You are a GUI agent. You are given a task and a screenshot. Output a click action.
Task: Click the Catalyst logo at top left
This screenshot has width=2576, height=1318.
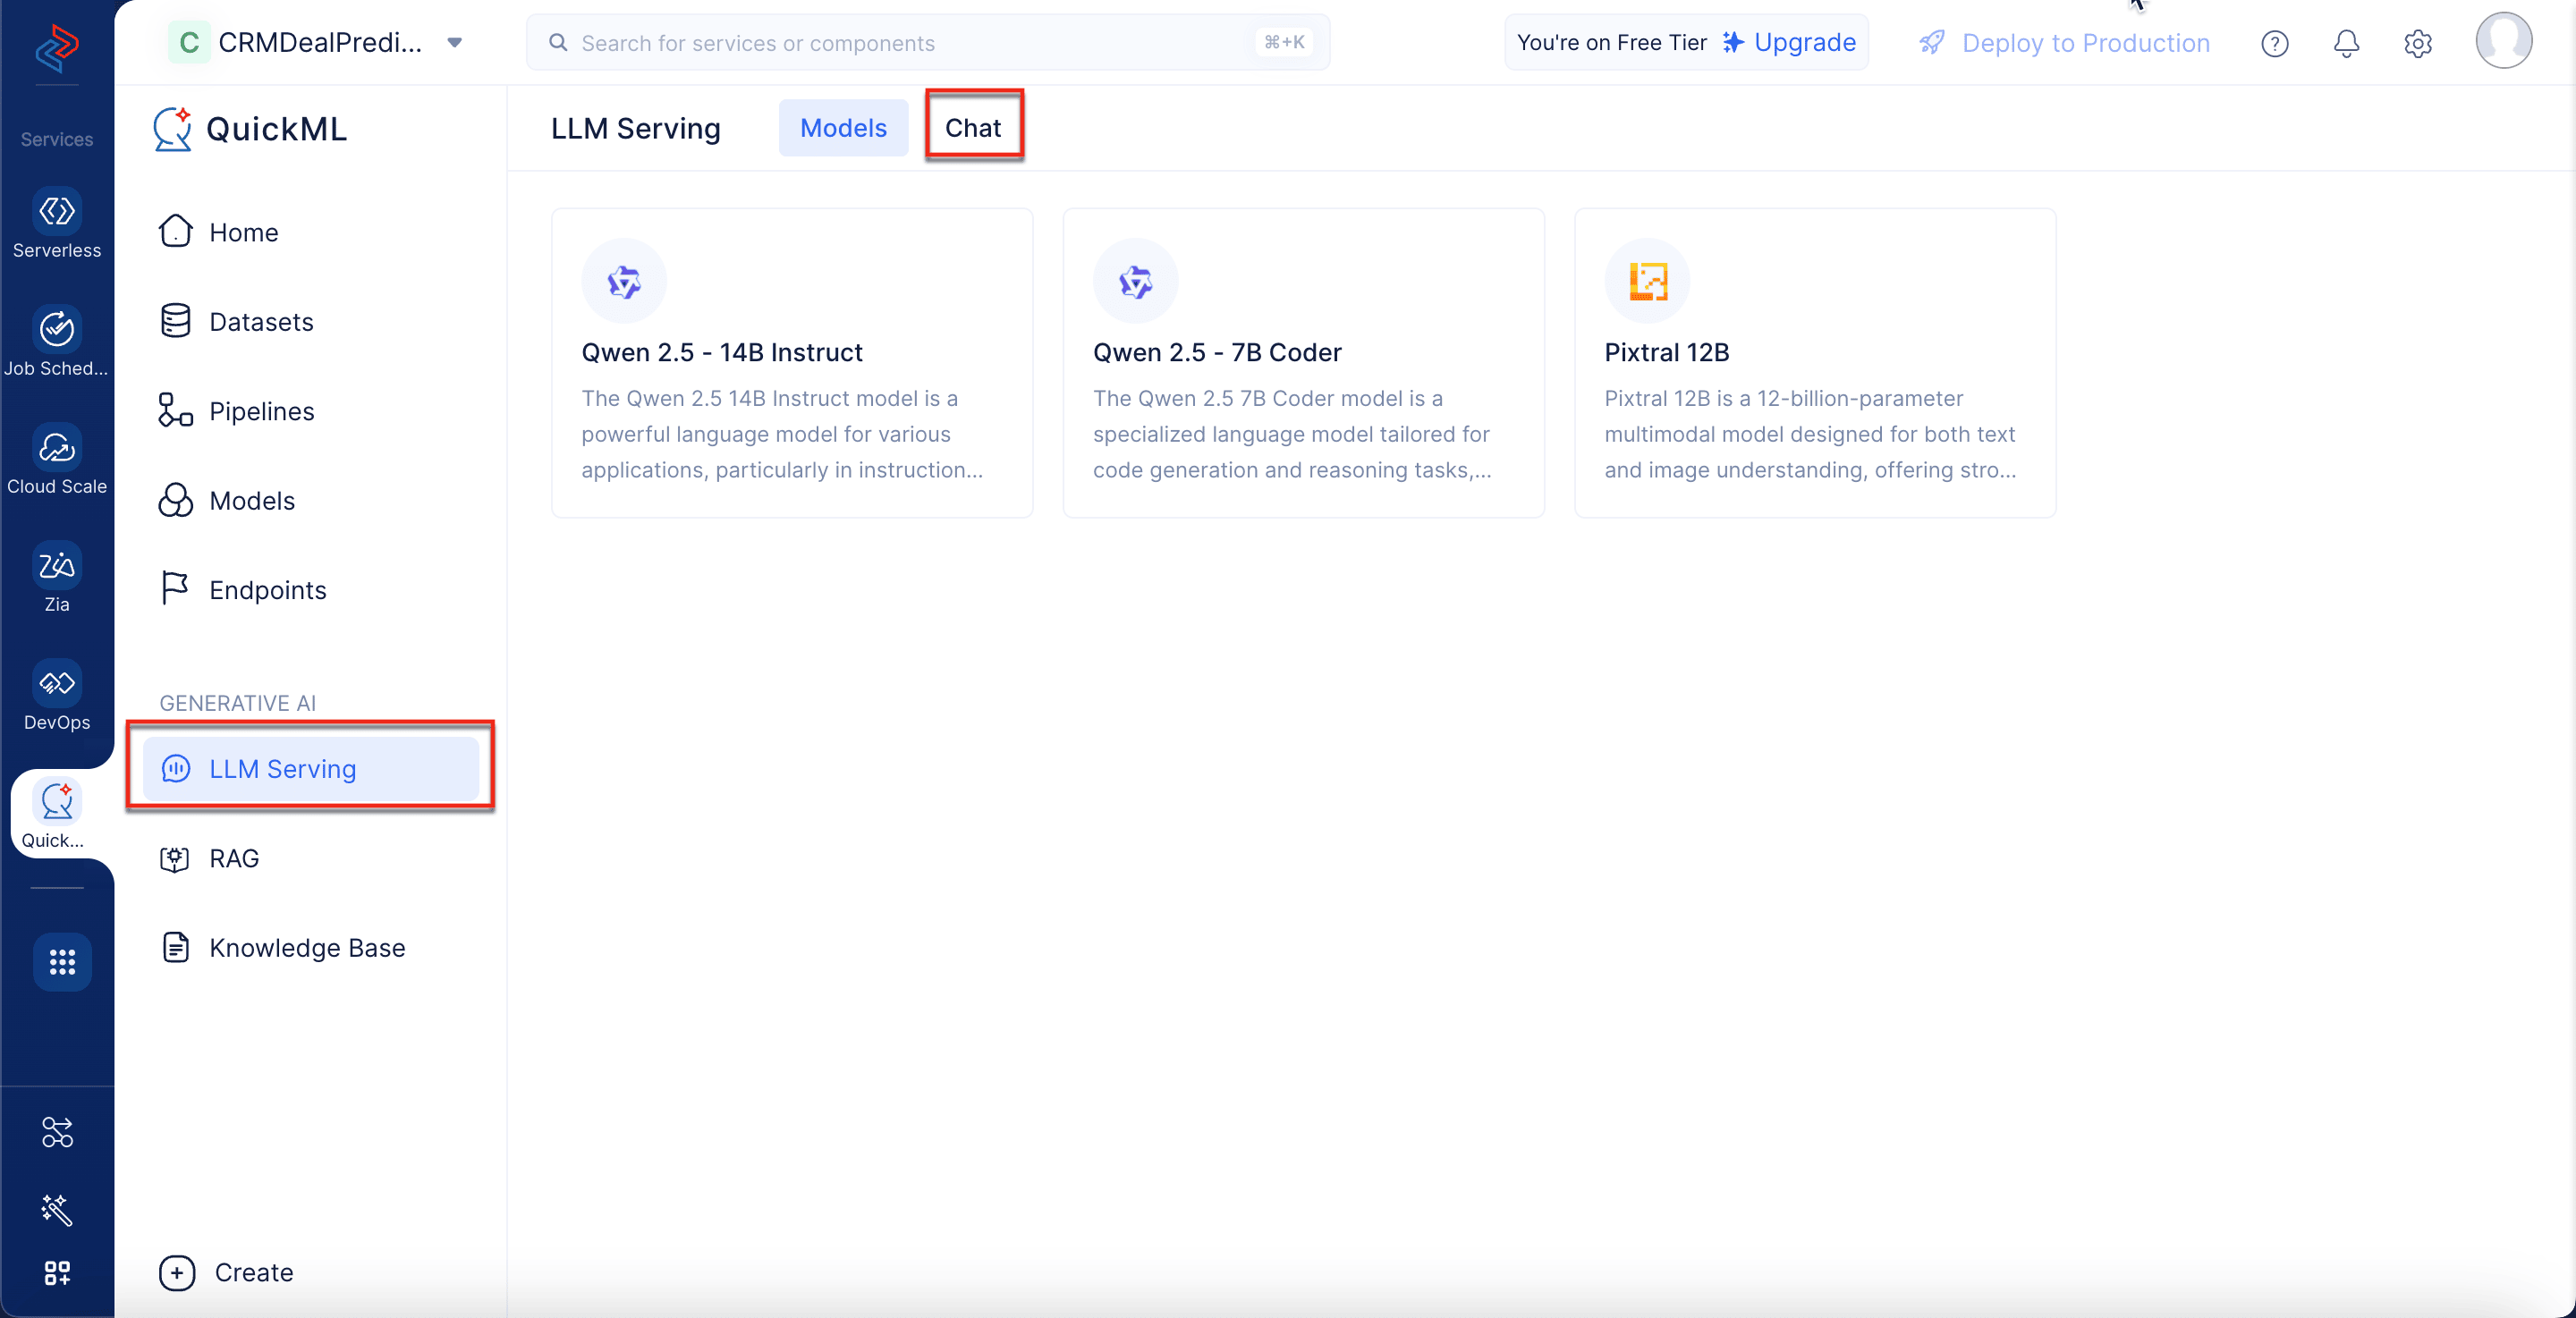57,47
